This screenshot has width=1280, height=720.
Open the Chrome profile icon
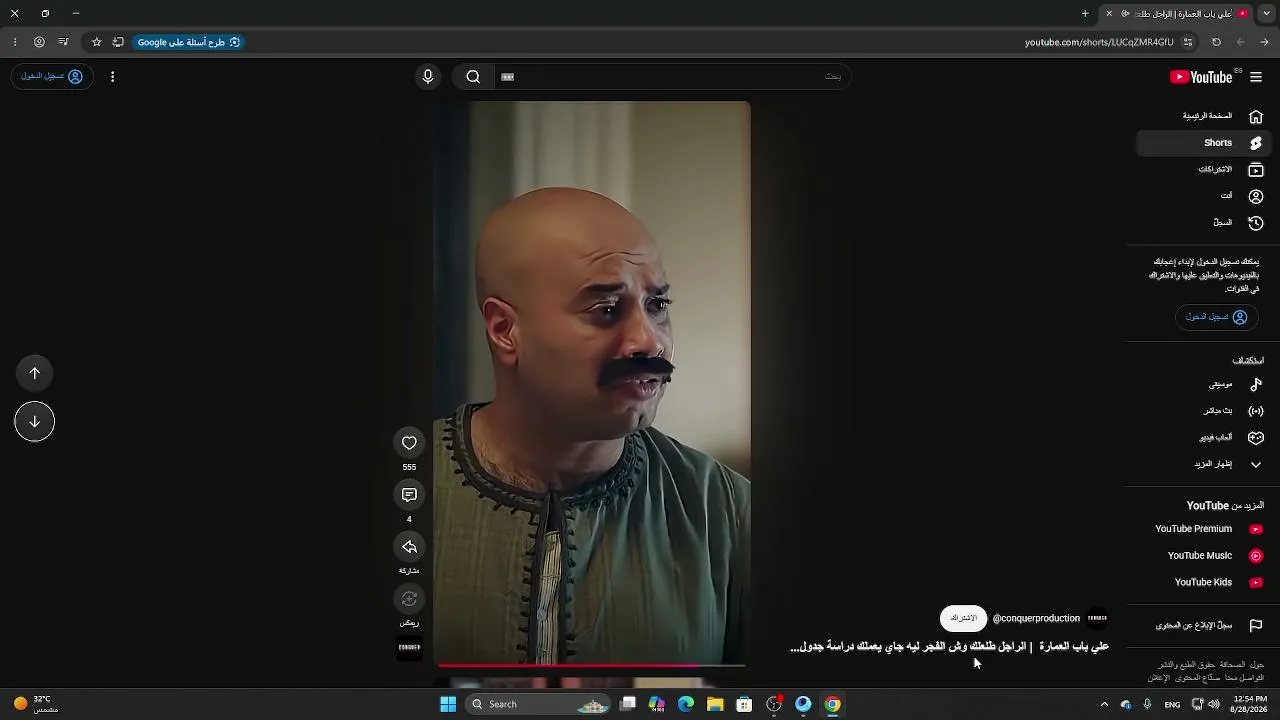coord(39,42)
